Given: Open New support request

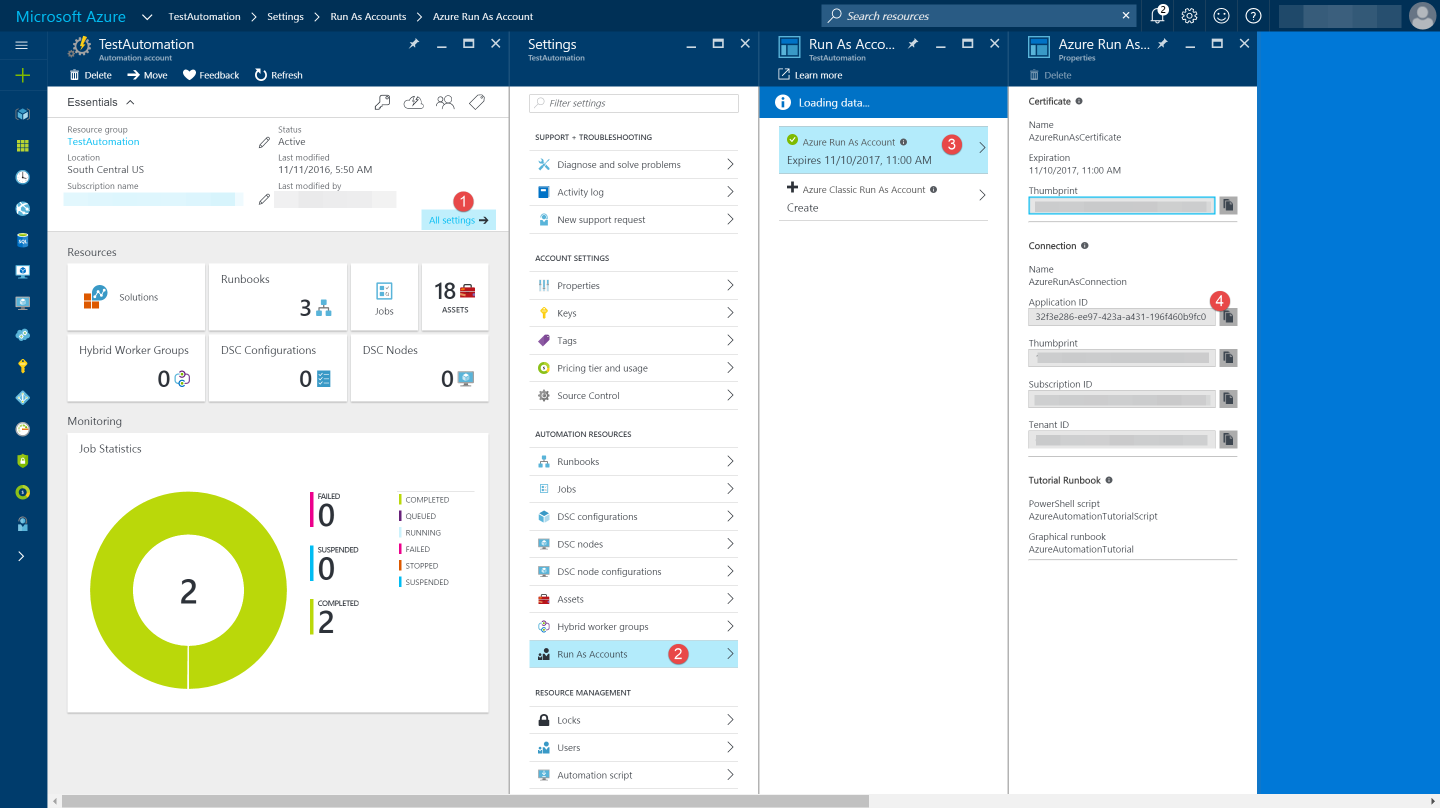Looking at the screenshot, I should point(636,219).
